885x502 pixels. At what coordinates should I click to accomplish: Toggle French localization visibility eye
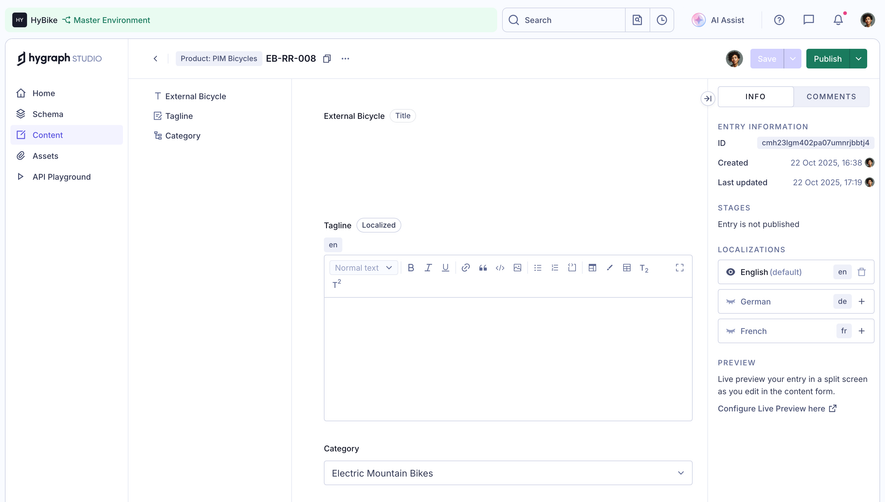730,331
